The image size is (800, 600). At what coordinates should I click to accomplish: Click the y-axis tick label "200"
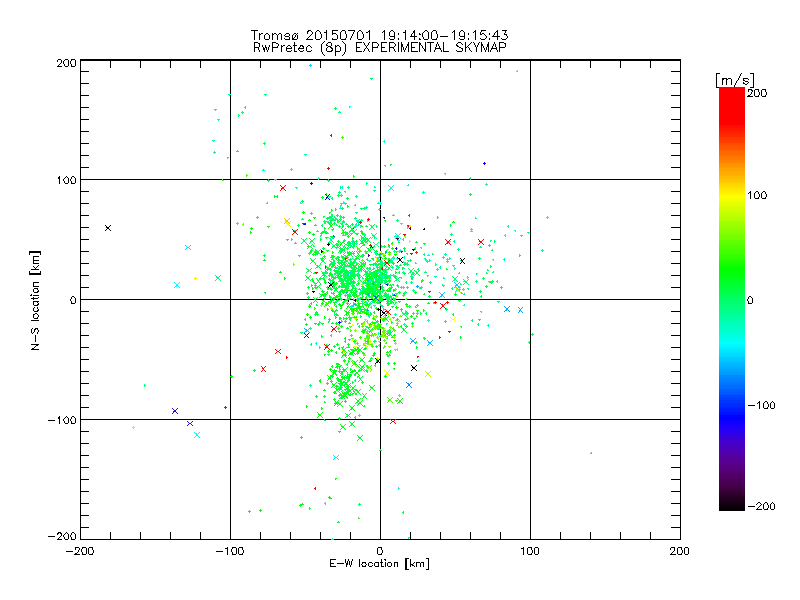coord(67,63)
